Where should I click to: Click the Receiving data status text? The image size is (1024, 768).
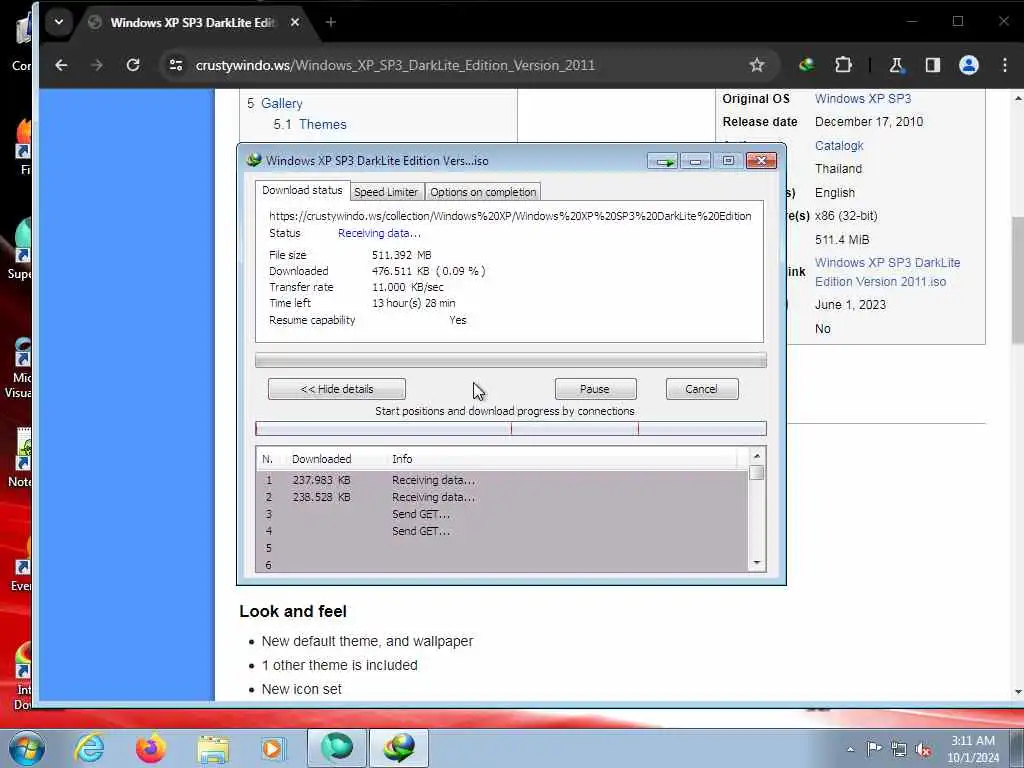coord(379,233)
